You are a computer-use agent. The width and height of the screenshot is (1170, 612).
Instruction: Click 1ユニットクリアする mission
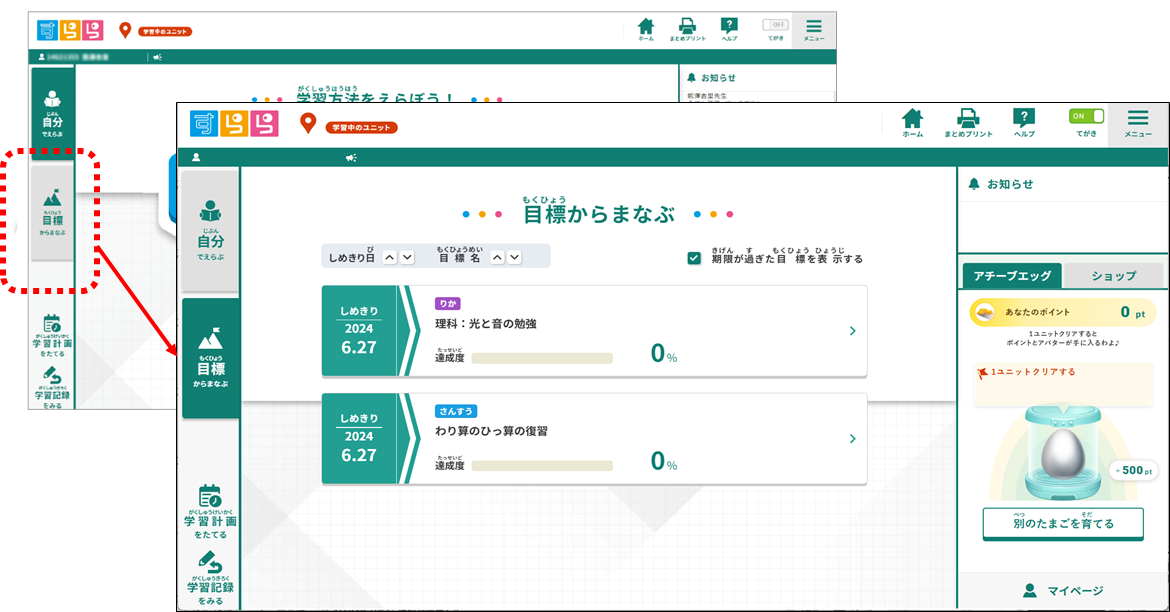[x=1065, y=384]
